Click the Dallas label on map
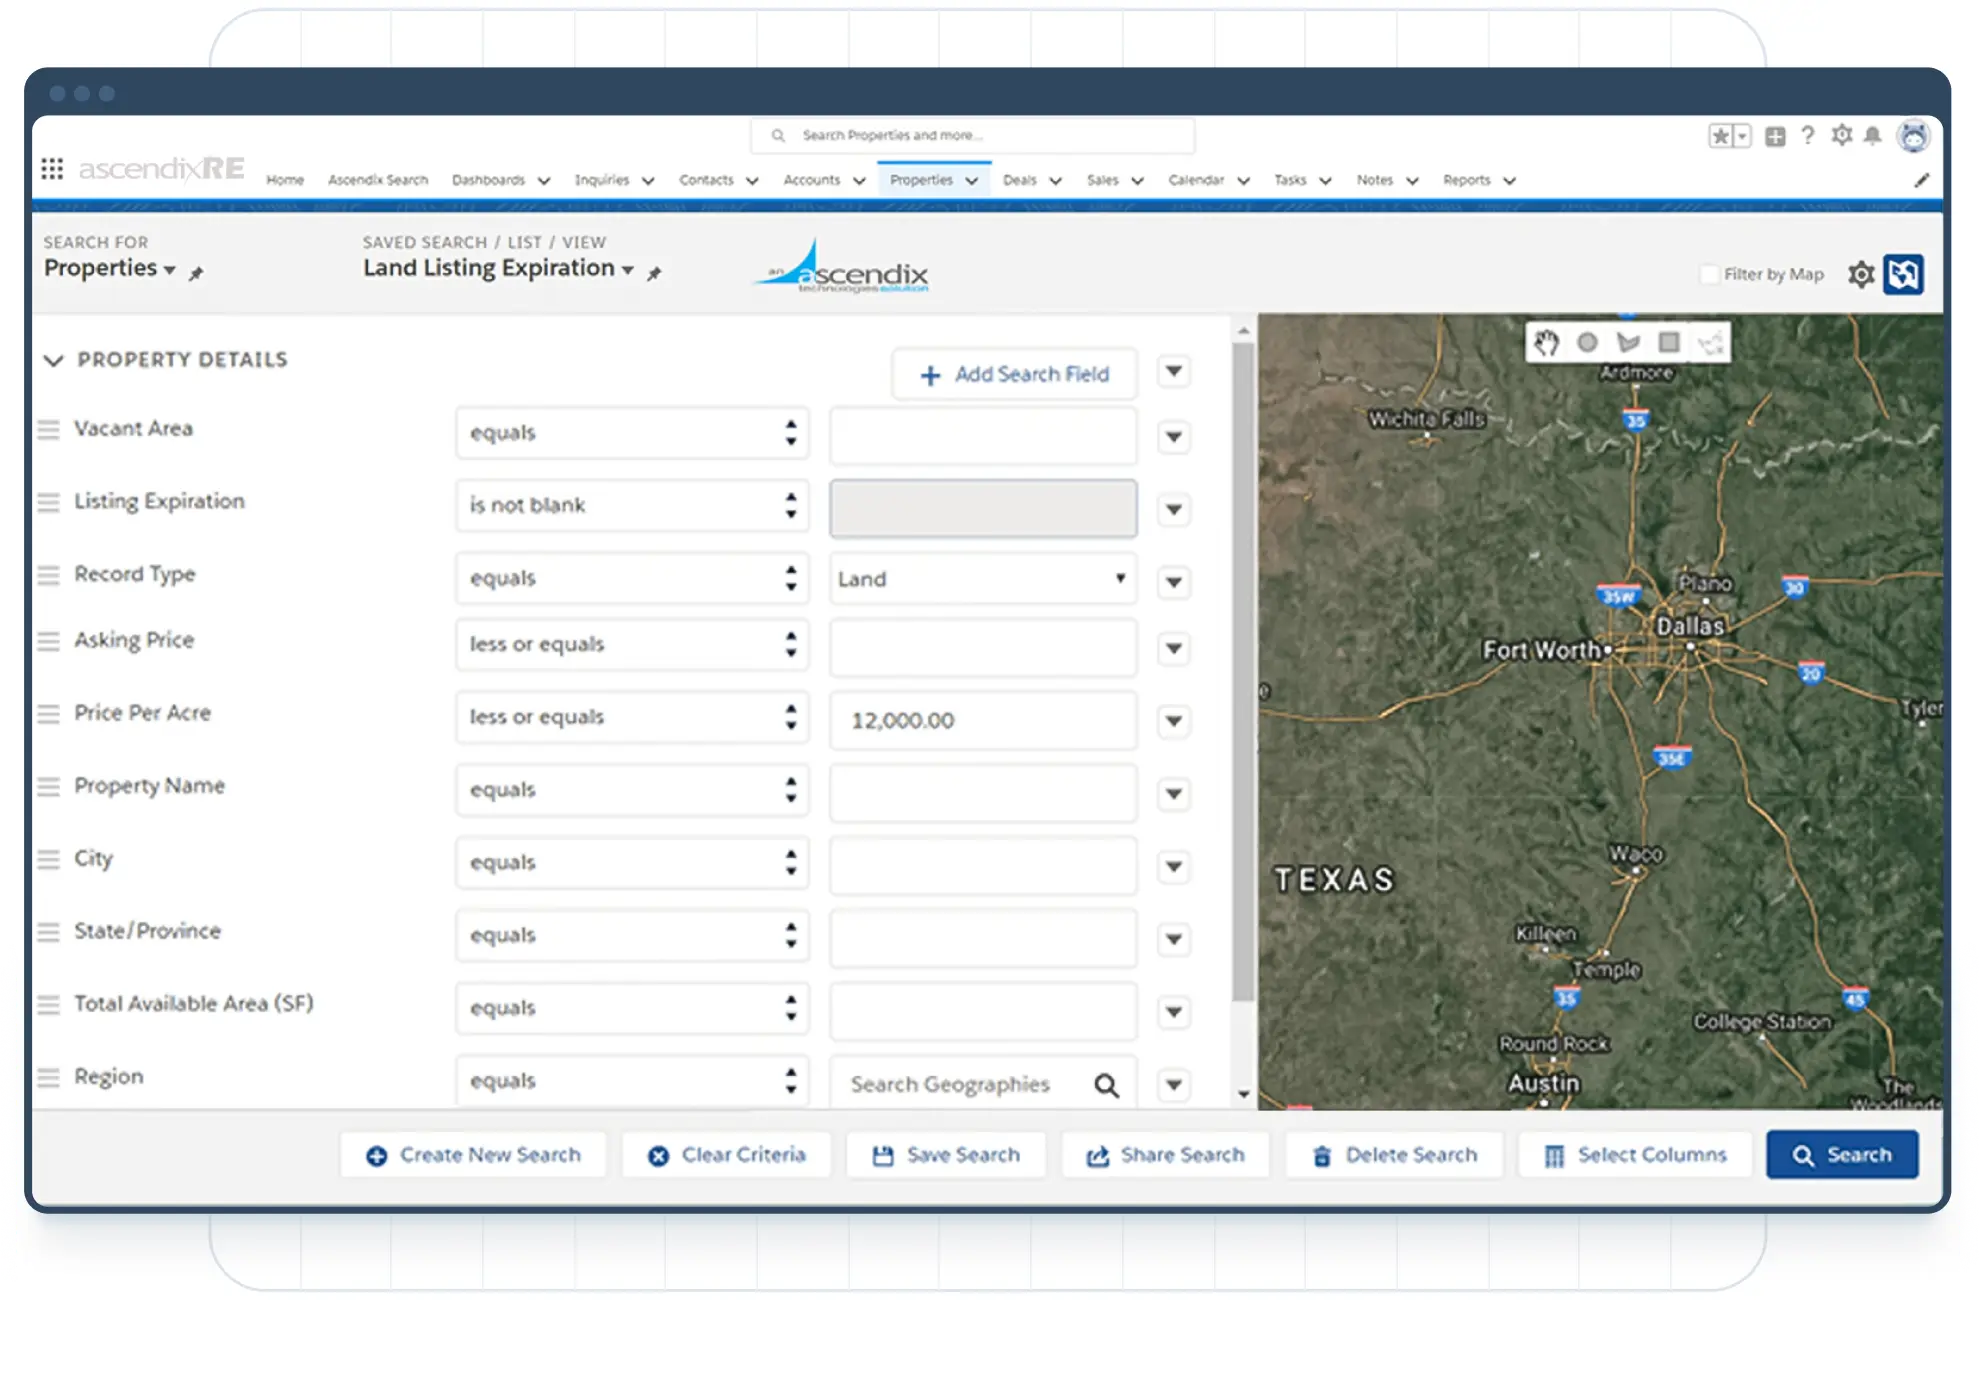This screenshot has height=1384, width=1979. tap(1690, 626)
